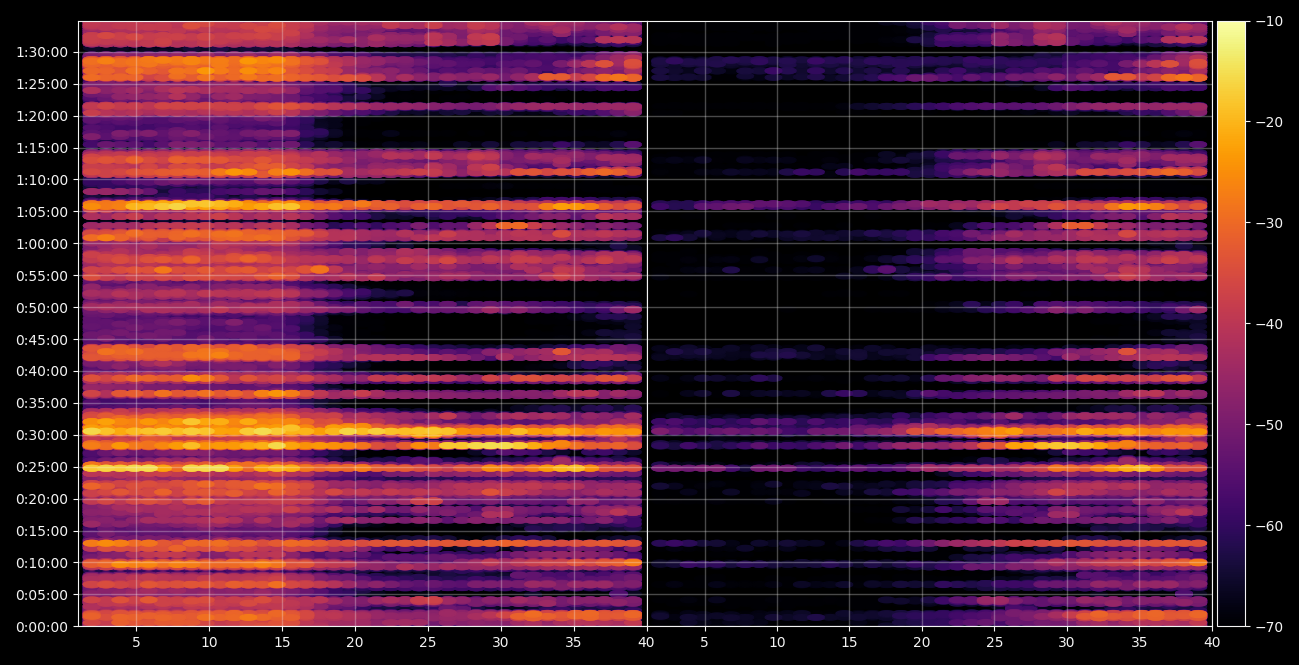The height and width of the screenshot is (665, 1299).
Task: Click the 0:20:00 time axis label
Action: pyautogui.click(x=42, y=499)
